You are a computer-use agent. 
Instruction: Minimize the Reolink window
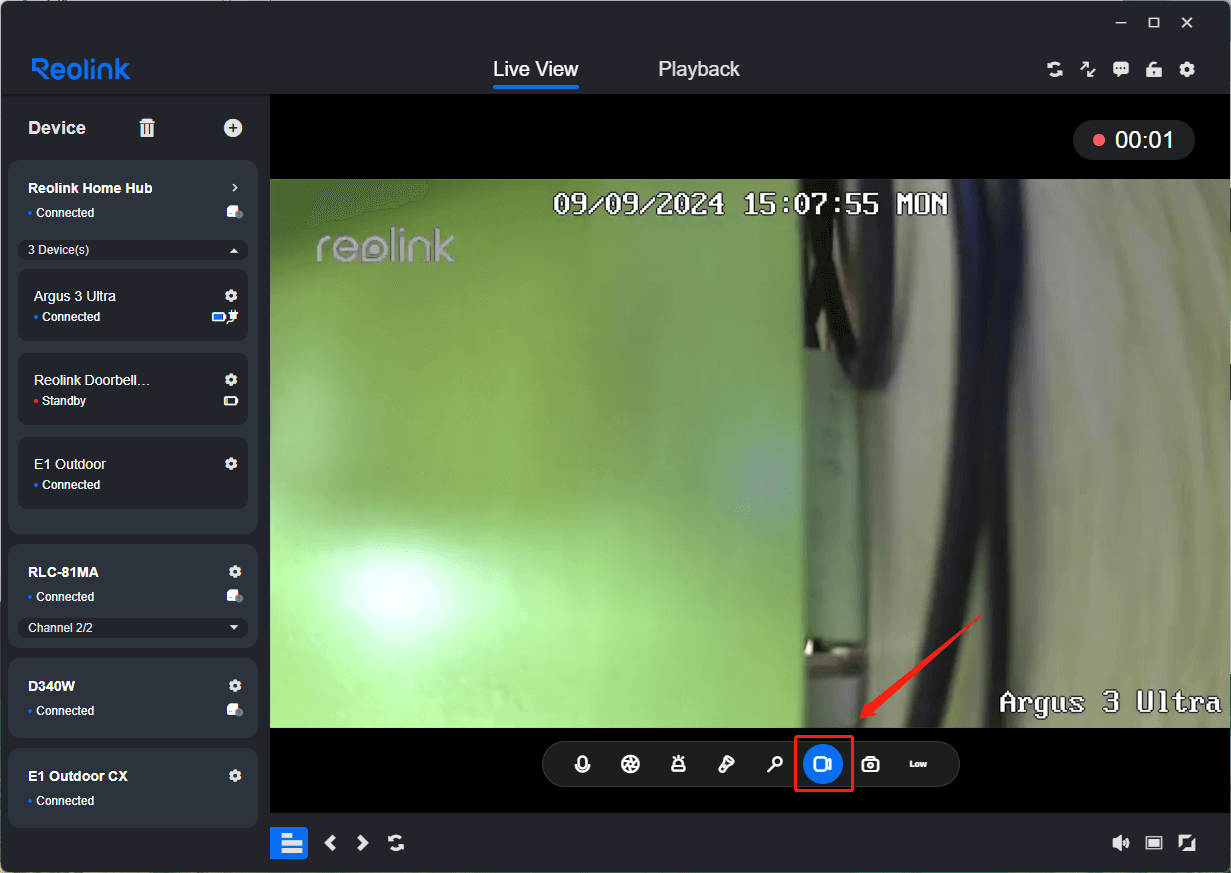pos(1120,22)
